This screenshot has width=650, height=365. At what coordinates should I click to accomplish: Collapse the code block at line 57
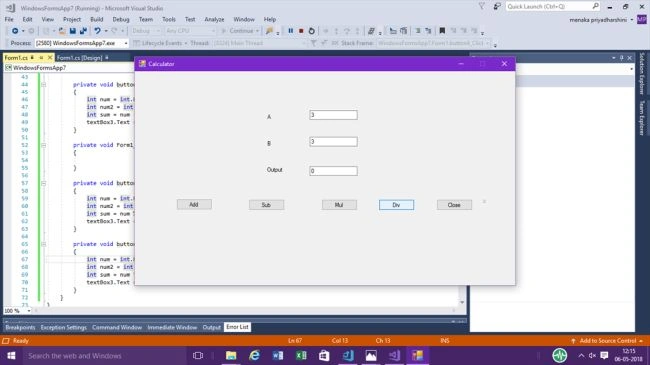coord(44,183)
